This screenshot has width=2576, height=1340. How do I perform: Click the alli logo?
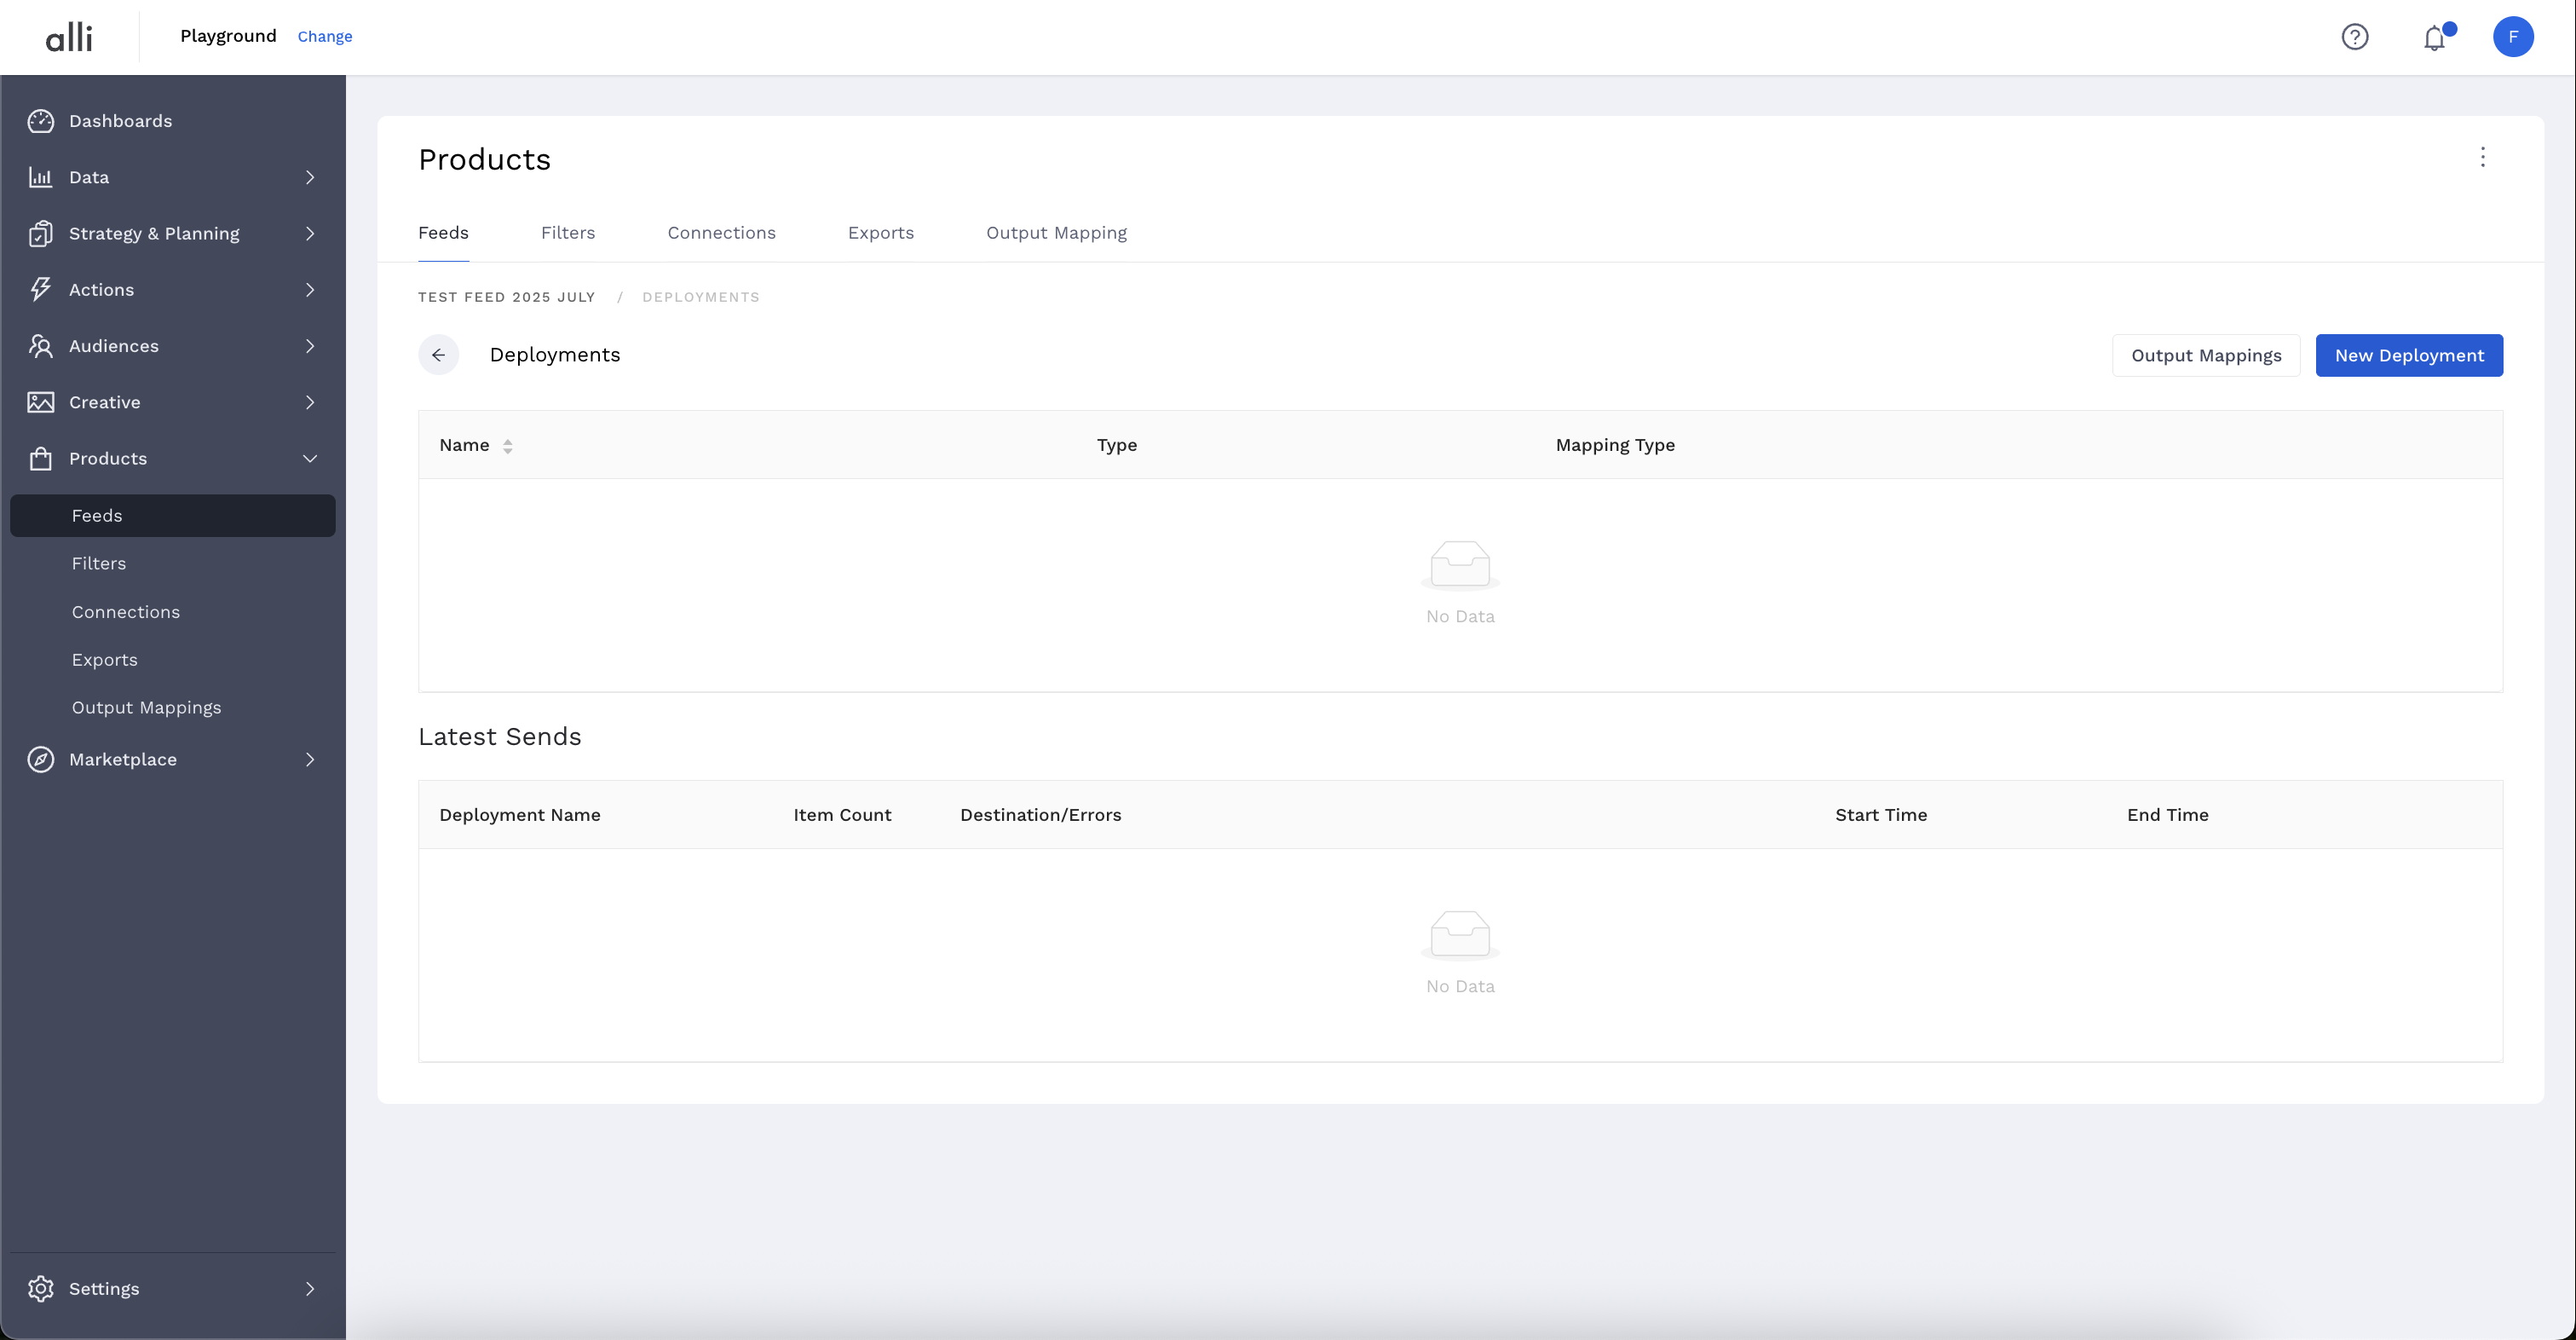point(69,38)
